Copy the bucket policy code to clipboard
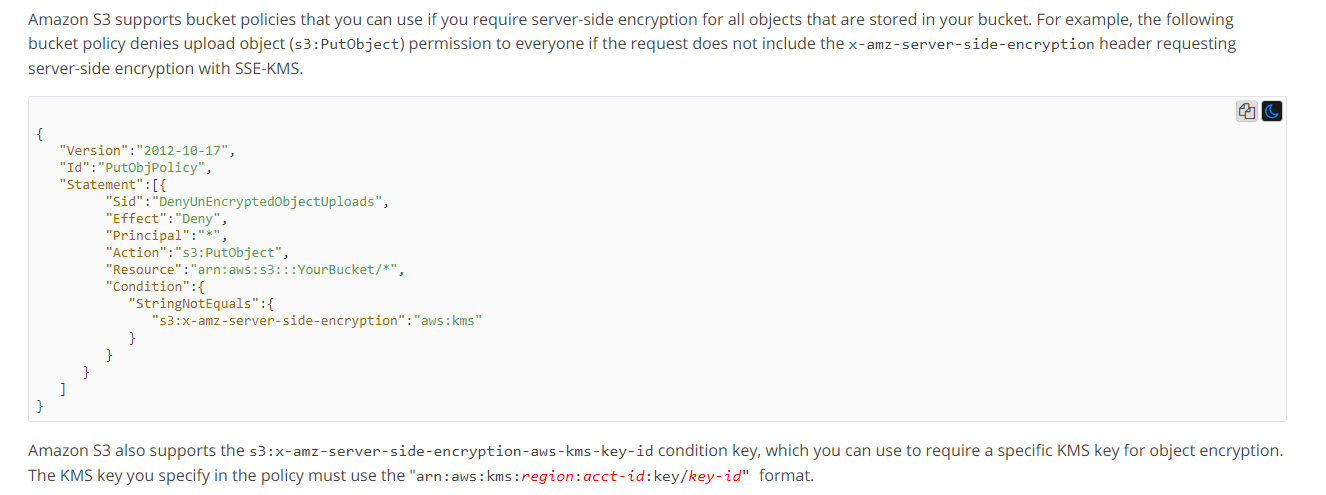1326x495 pixels. 1247,112
